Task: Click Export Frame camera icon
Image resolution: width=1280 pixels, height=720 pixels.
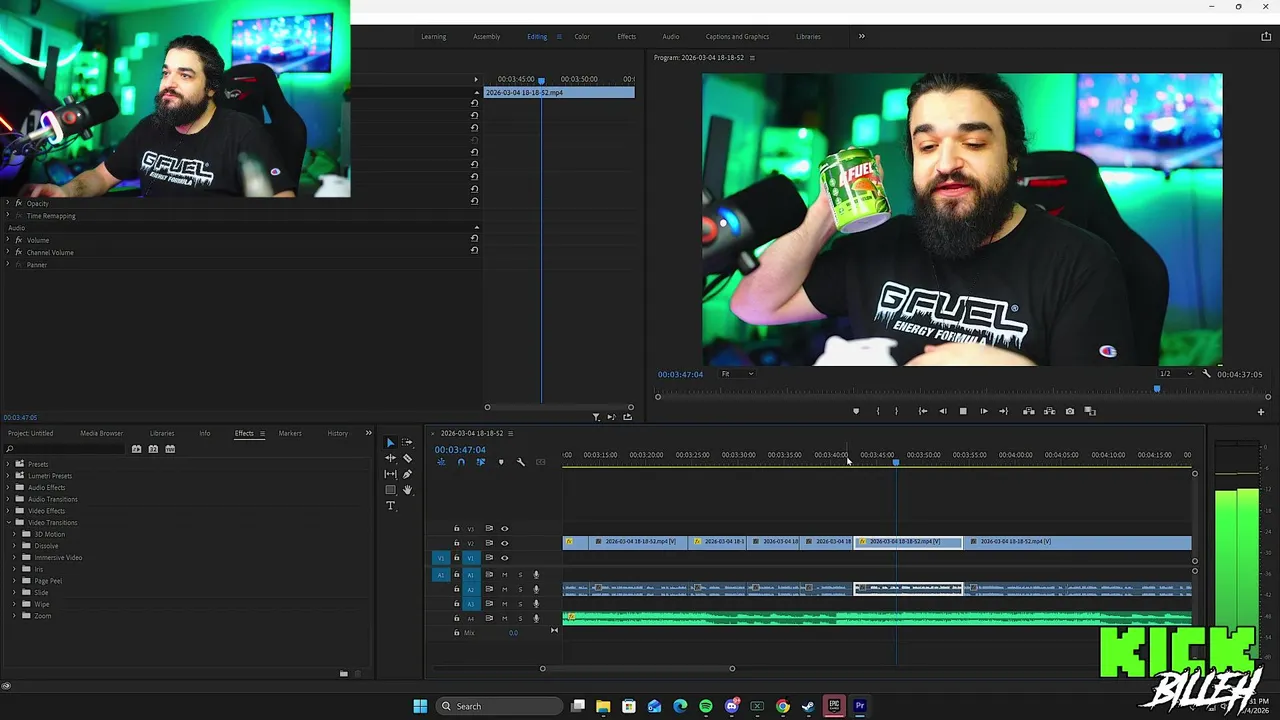Action: [1070, 411]
